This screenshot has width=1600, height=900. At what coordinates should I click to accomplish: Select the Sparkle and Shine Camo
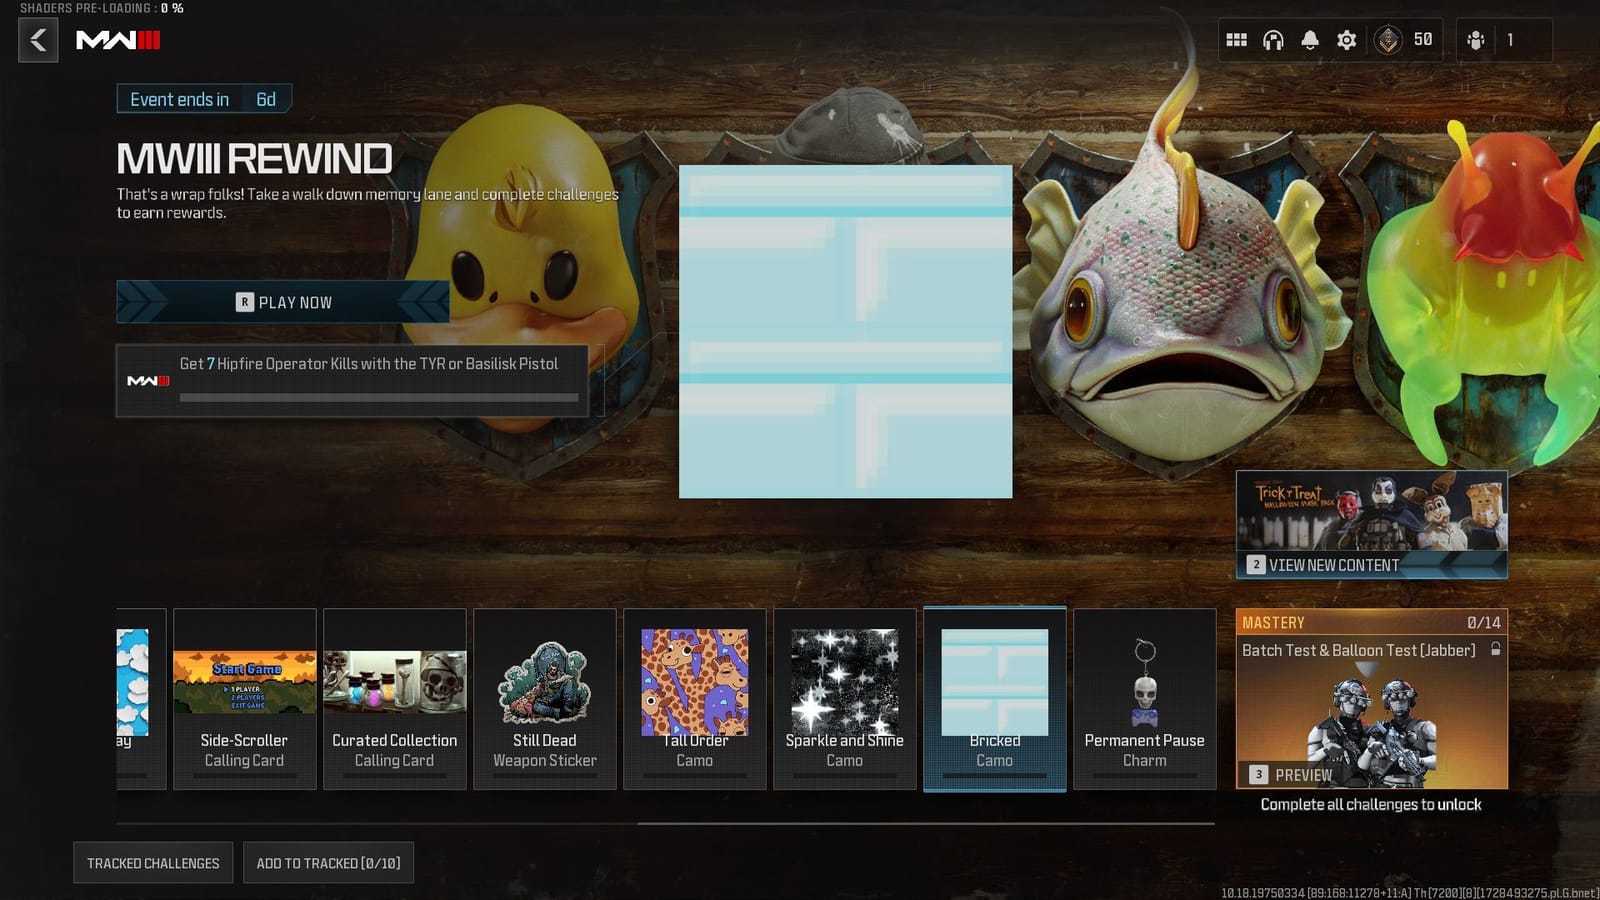tap(844, 699)
